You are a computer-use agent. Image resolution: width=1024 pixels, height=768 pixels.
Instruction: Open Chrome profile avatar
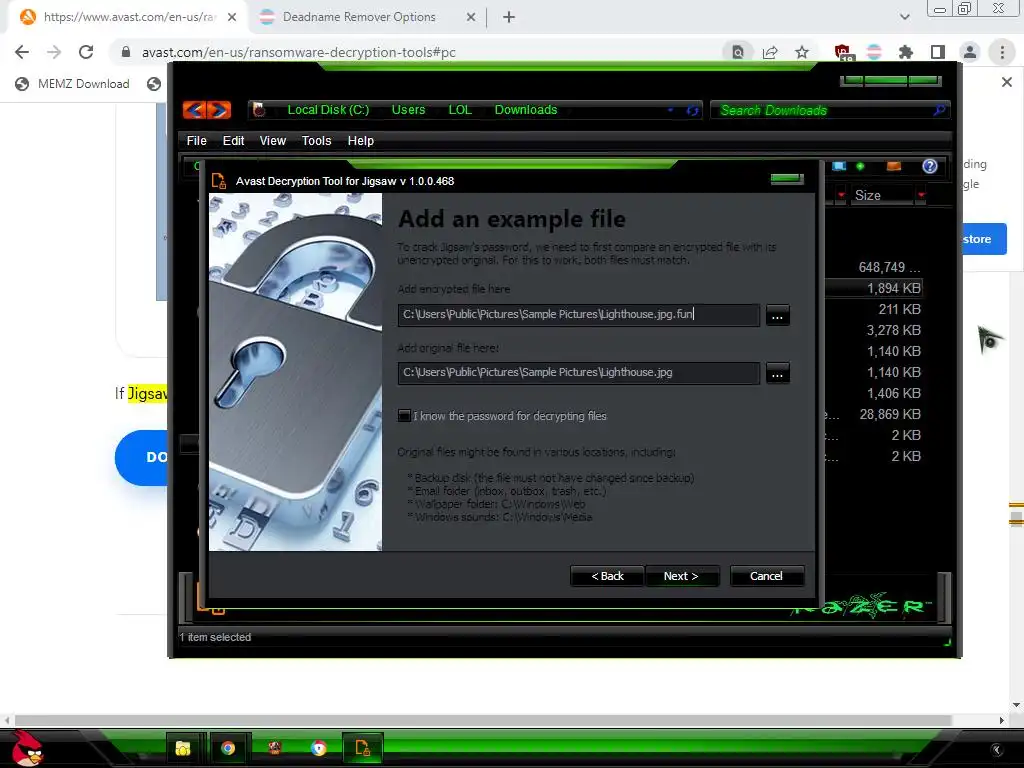pyautogui.click(x=970, y=52)
